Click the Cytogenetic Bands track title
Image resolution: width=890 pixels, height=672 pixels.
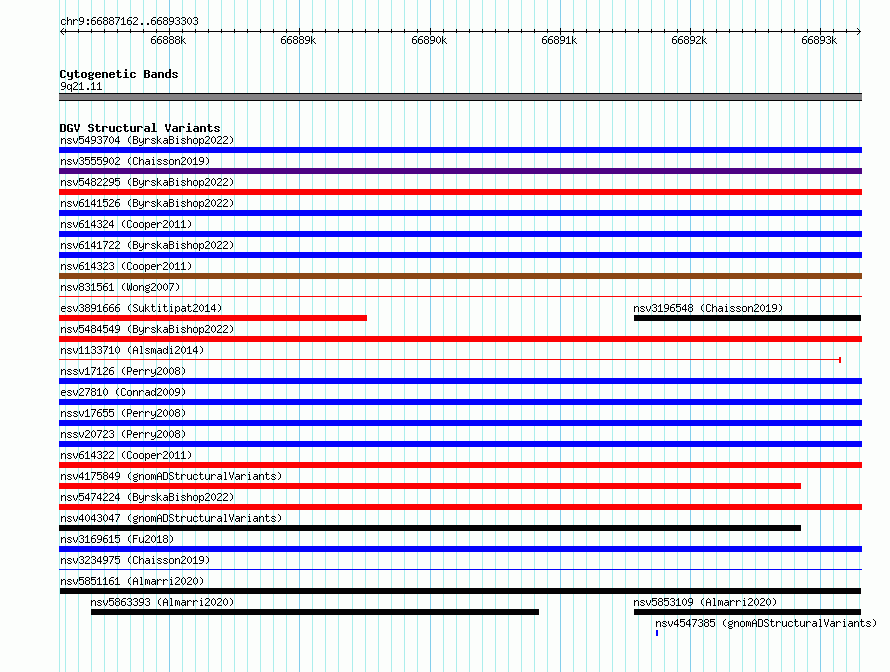point(119,74)
